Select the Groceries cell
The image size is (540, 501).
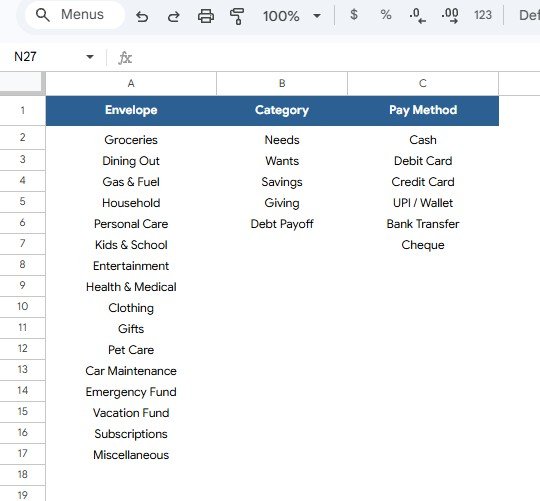click(131, 139)
